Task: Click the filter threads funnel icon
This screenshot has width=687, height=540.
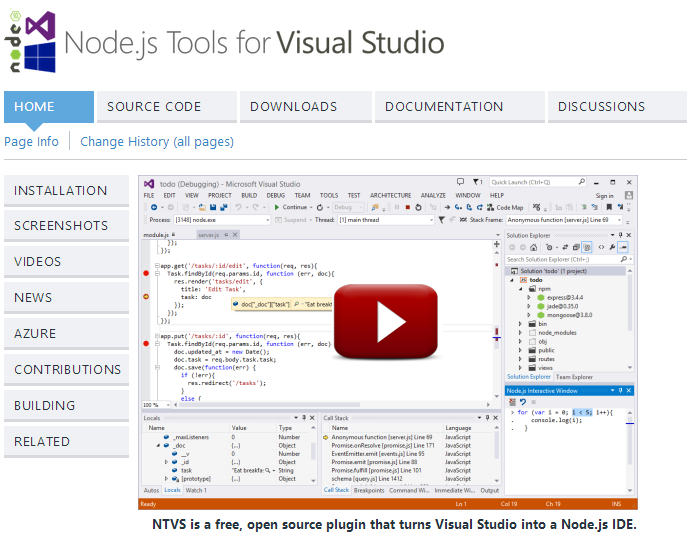Action: point(441,220)
